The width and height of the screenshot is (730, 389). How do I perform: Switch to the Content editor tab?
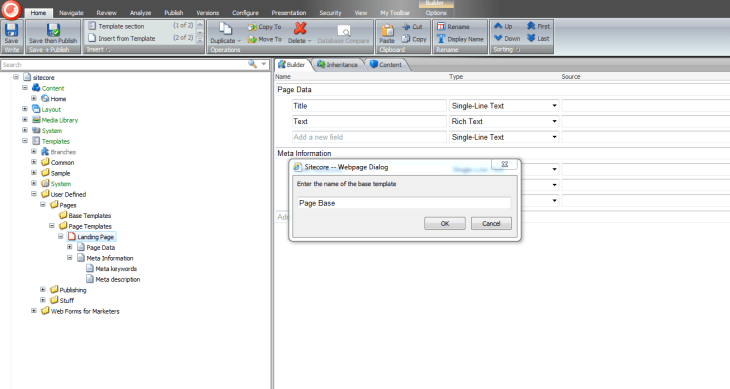point(386,65)
